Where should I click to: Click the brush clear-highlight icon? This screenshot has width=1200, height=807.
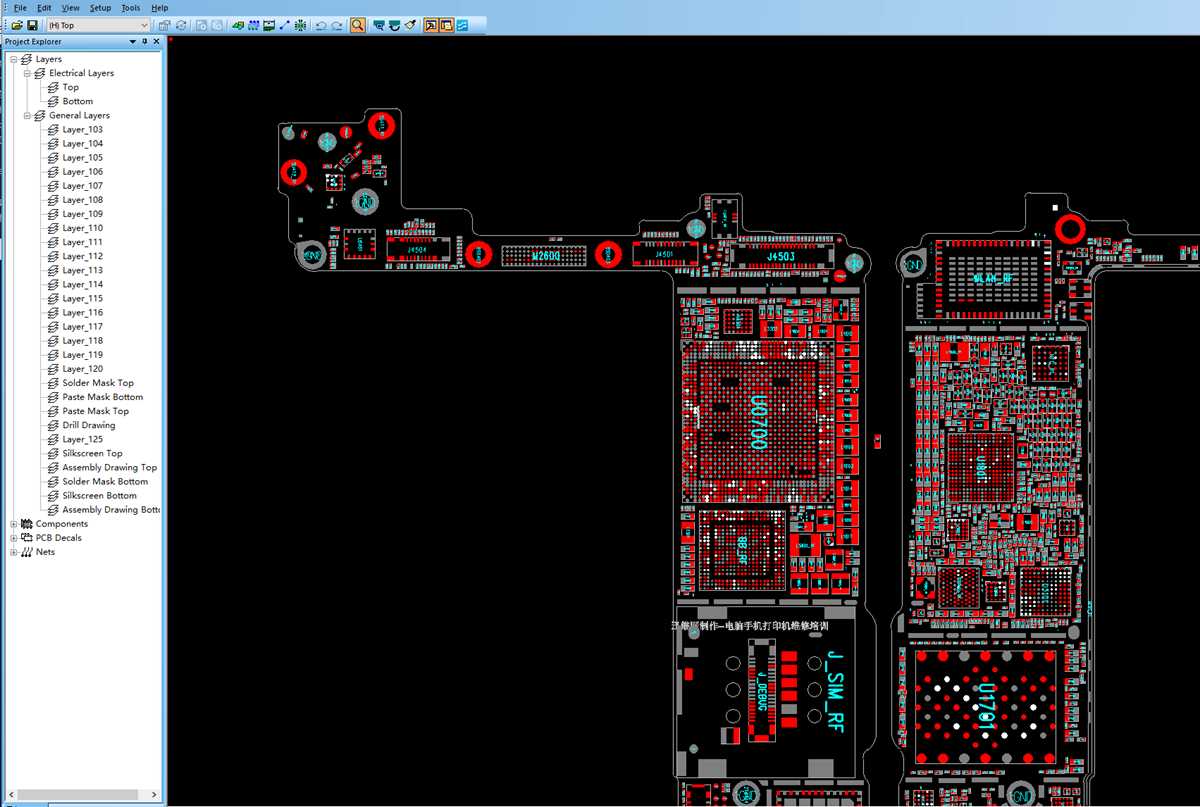pyautogui.click(x=410, y=25)
